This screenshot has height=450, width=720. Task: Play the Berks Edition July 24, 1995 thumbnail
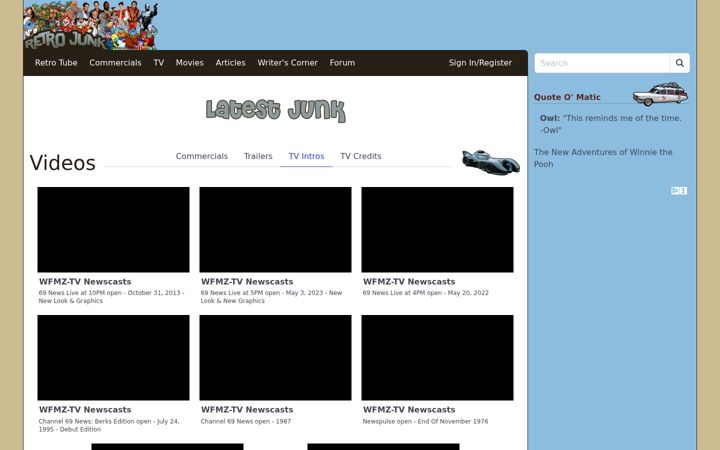pos(113,358)
